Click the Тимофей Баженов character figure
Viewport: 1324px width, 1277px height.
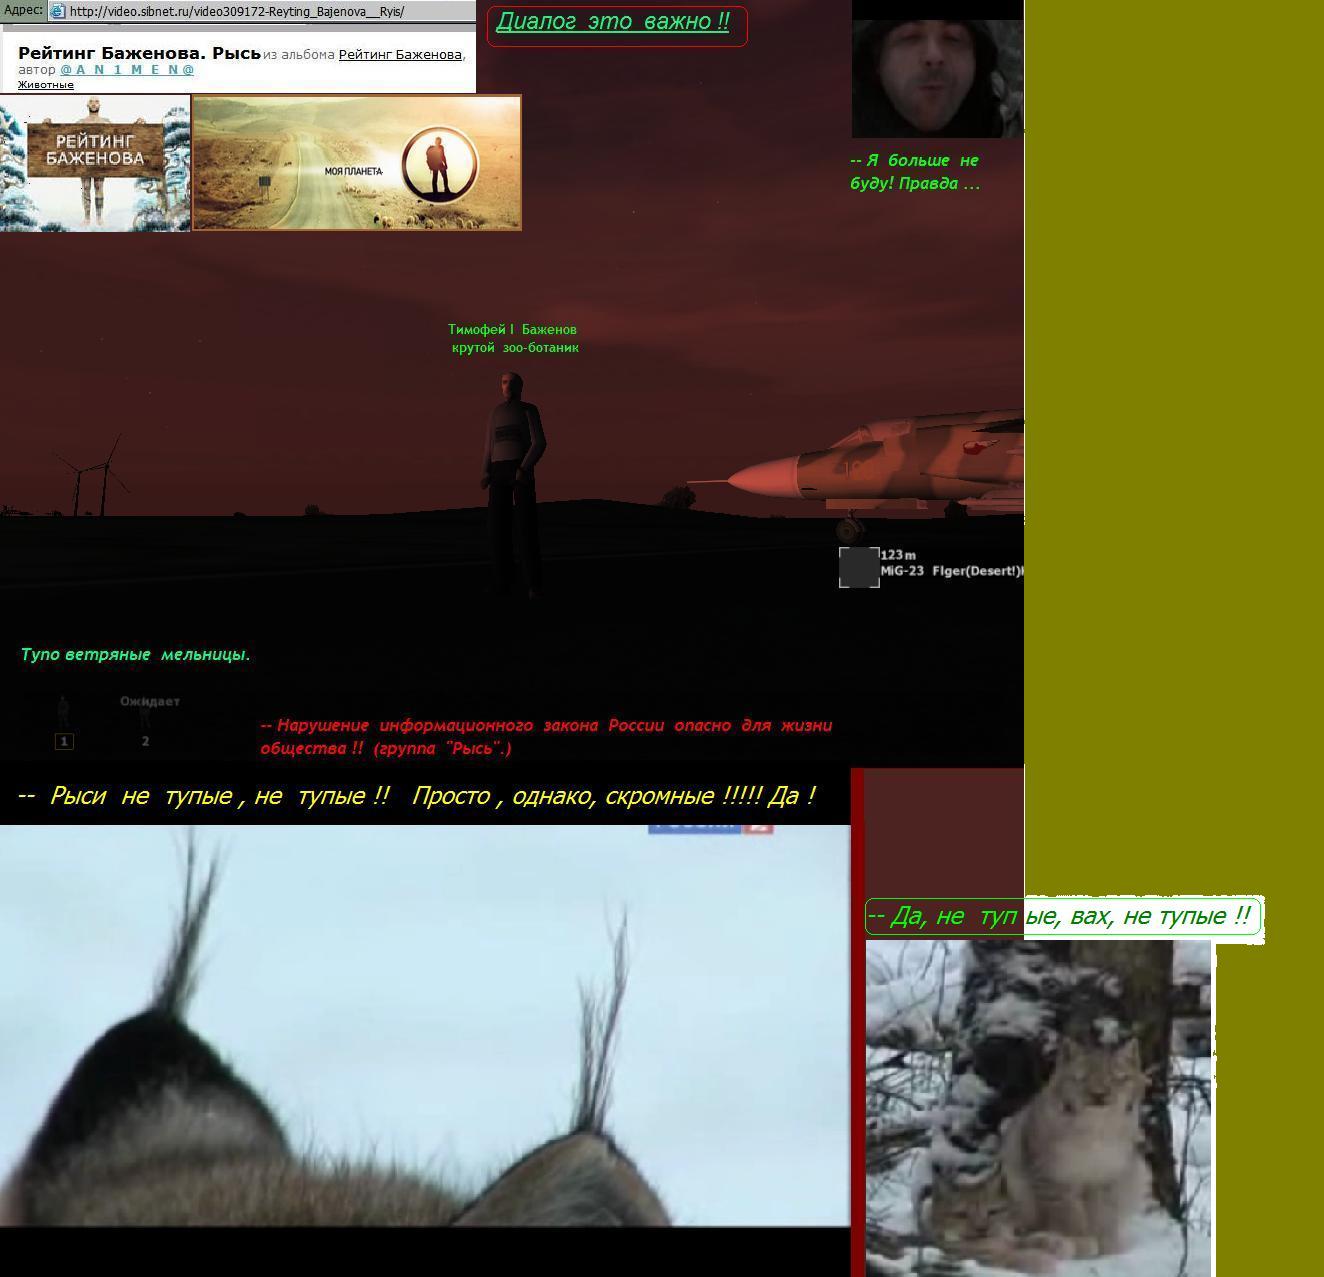coord(514,480)
